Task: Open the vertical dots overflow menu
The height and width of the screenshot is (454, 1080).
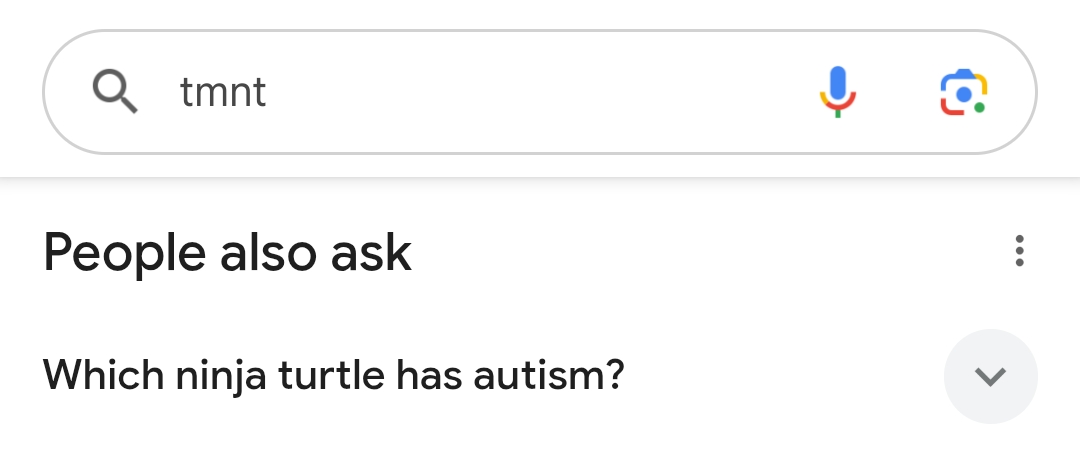Action: 1019,251
